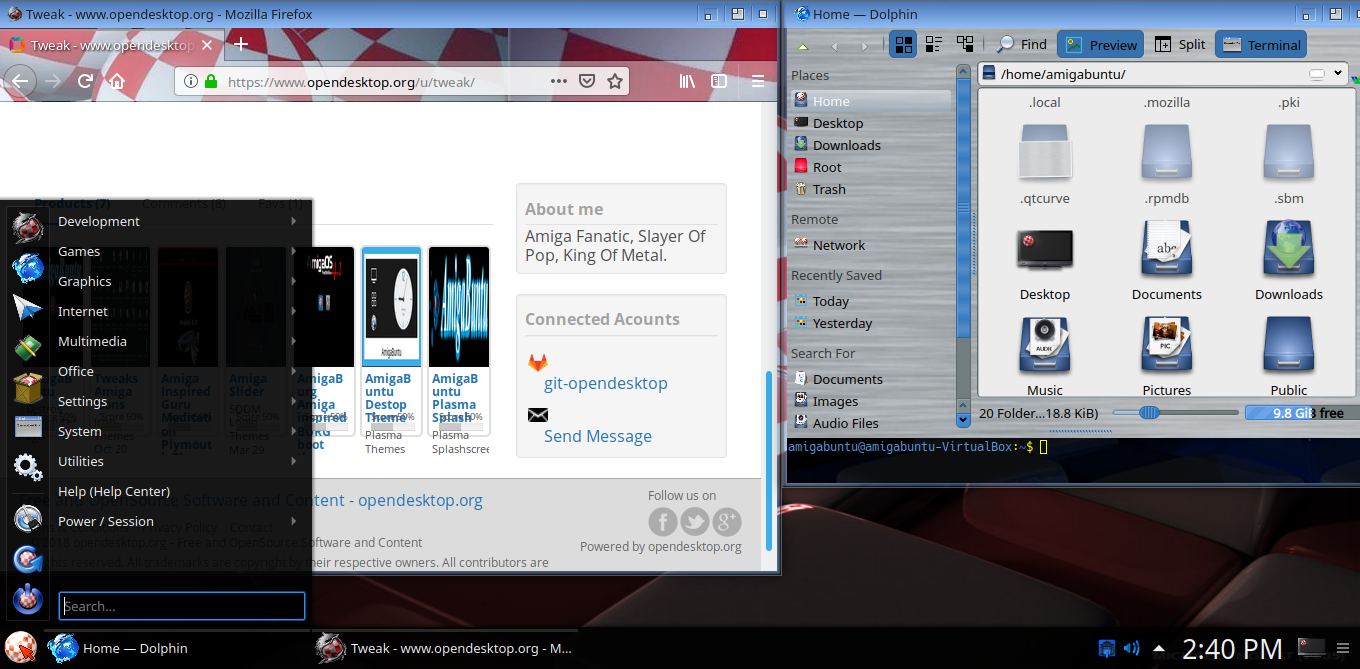1360x669 pixels.
Task: Click the power ball icon in launcher sidebar
Action: [x=27, y=598]
